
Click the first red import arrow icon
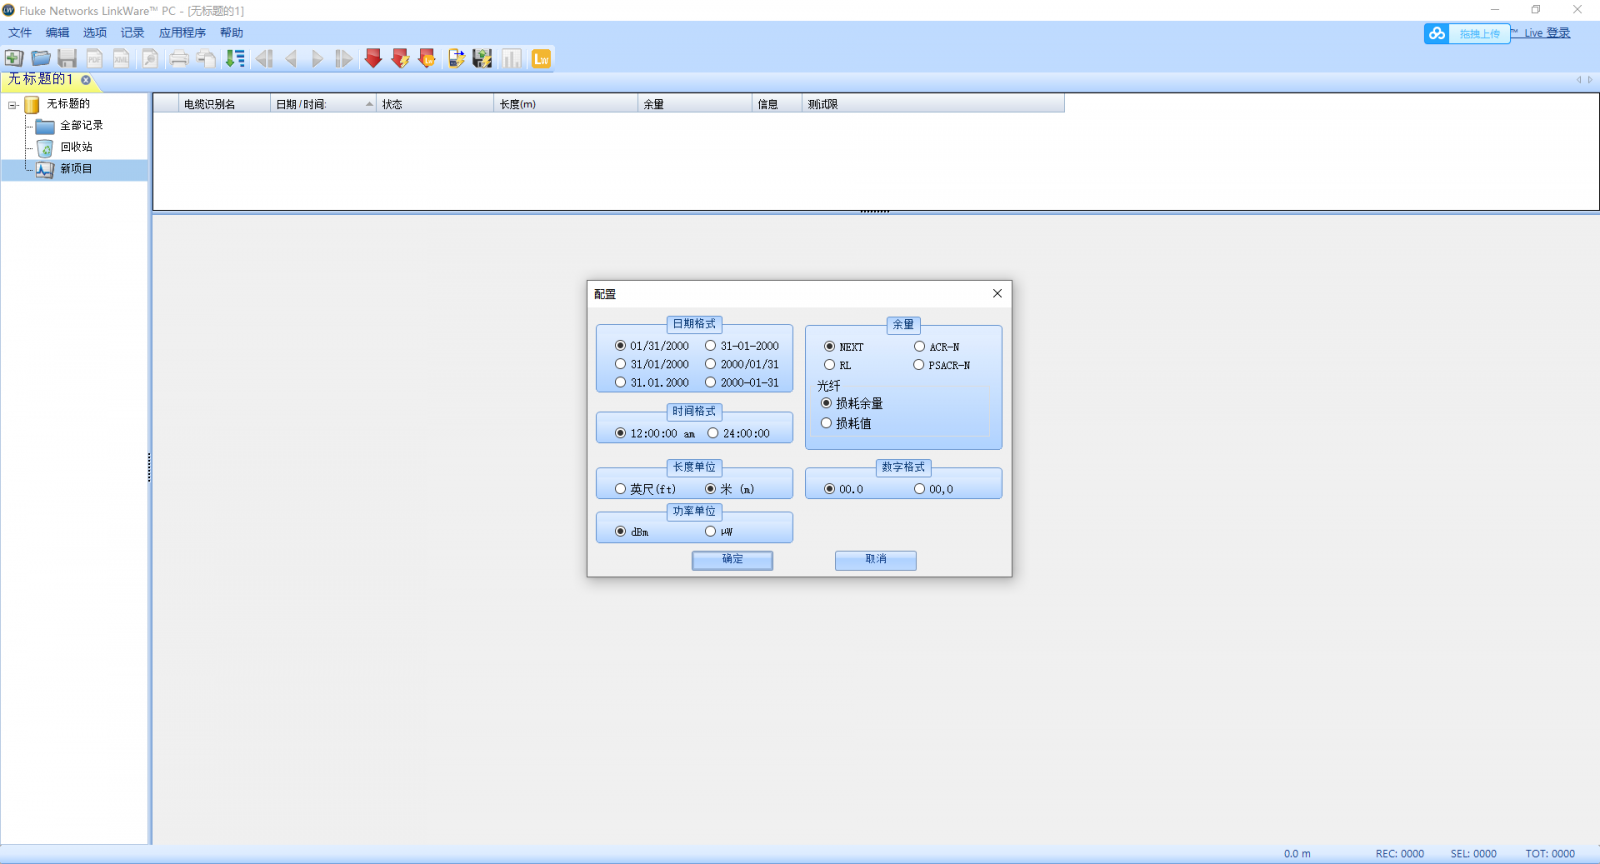coord(373,59)
